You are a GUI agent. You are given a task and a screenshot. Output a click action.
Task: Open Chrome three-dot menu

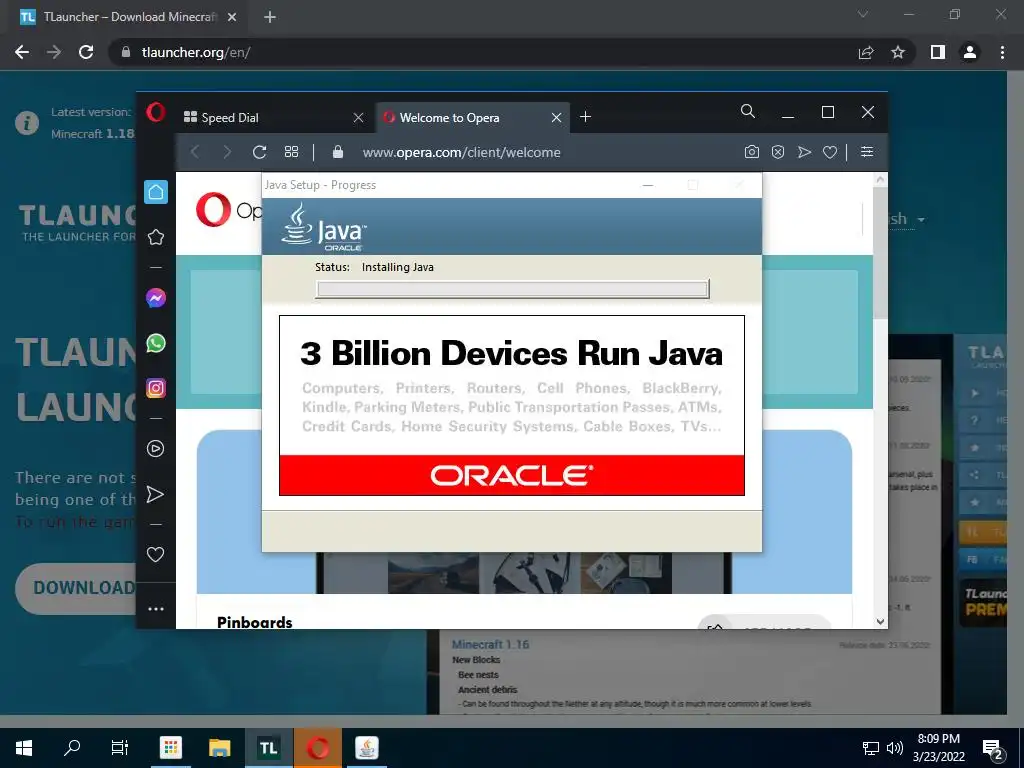[x=1002, y=52]
